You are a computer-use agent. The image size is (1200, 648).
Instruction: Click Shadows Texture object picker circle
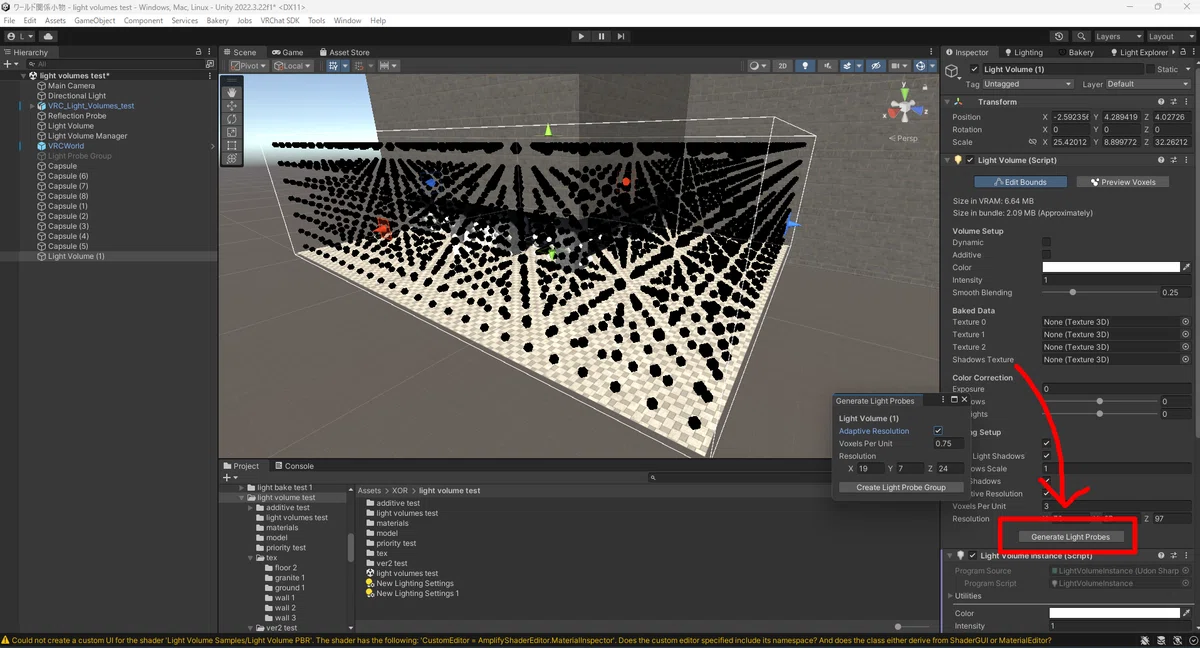1186,359
